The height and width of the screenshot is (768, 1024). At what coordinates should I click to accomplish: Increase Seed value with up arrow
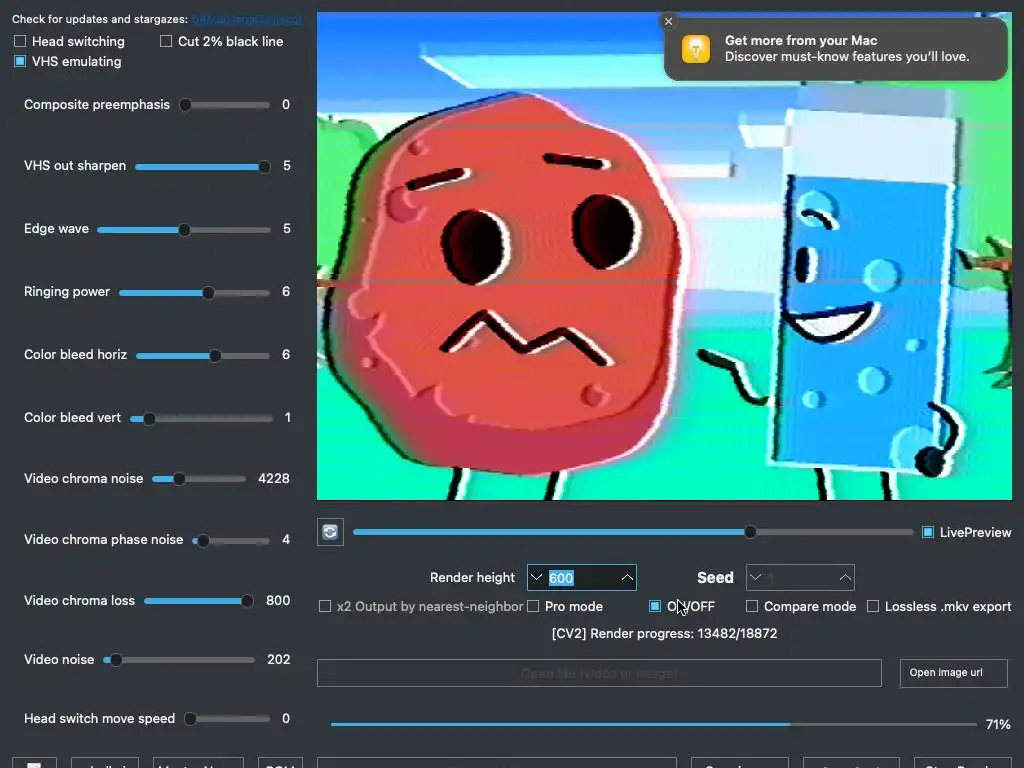pyautogui.click(x=845, y=577)
